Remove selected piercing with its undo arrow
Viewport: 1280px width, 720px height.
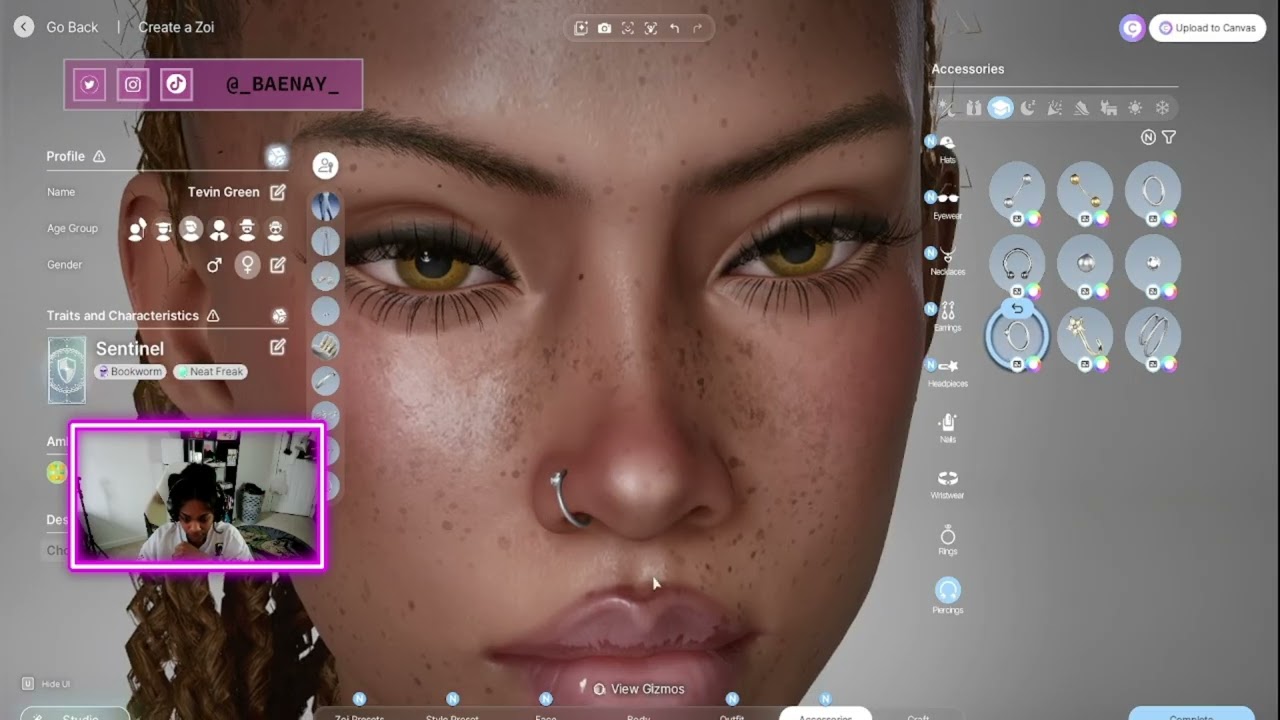coord(1017,308)
